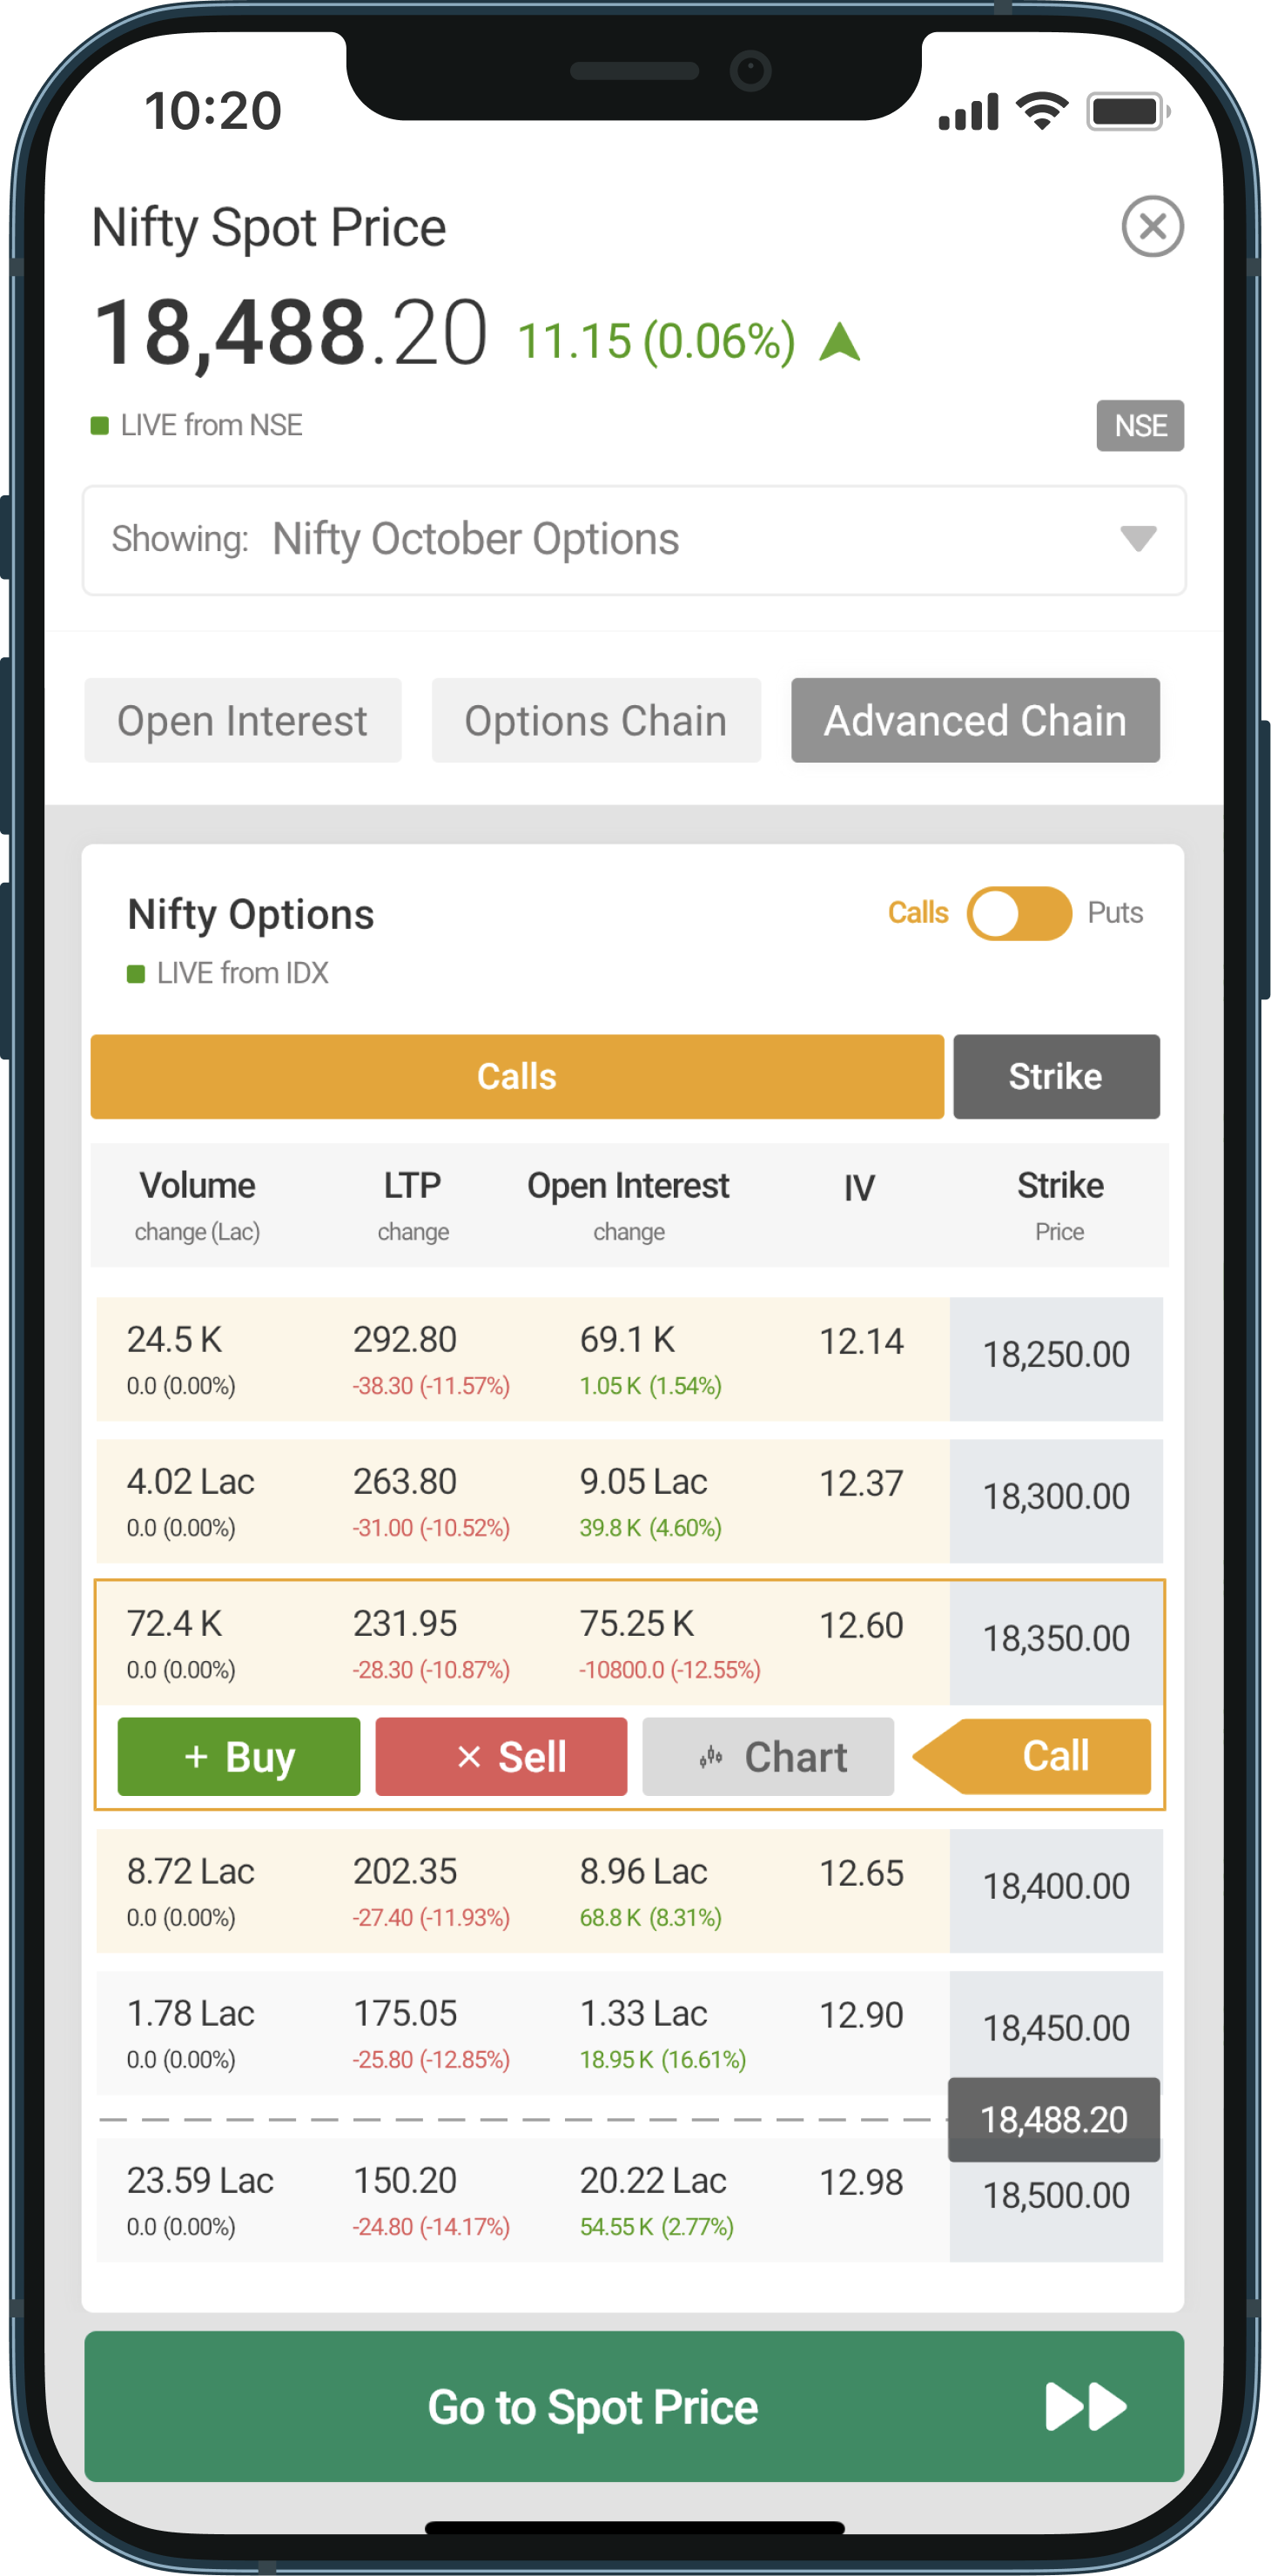Click the fast-forward arrows icon
Viewport: 1271px width, 2576px height.
[1085, 2406]
